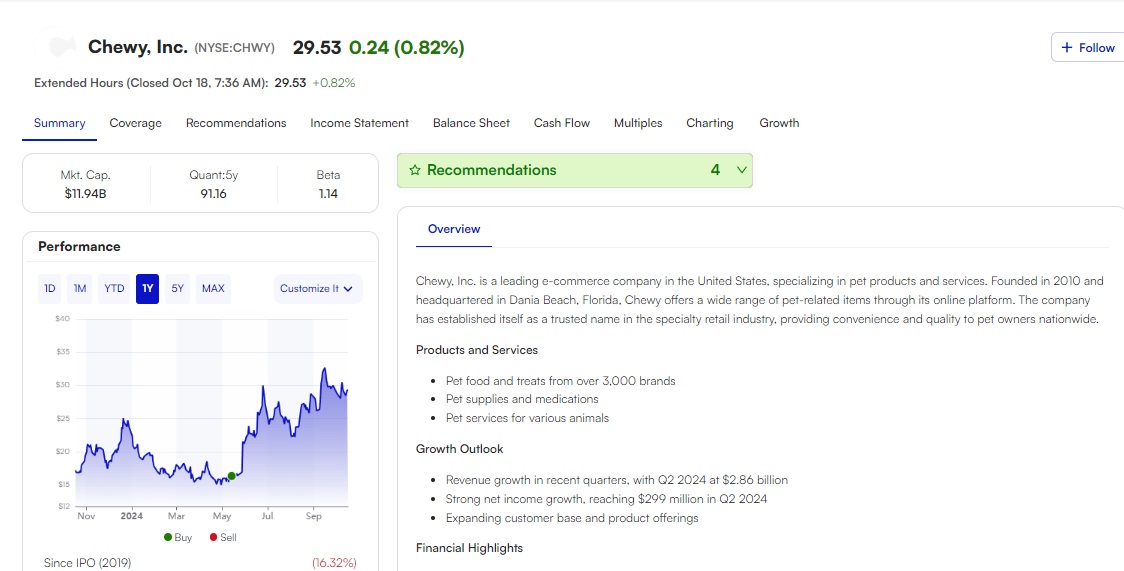
Task: Click the NYSE:CHWY ticker label
Action: [x=234, y=48]
